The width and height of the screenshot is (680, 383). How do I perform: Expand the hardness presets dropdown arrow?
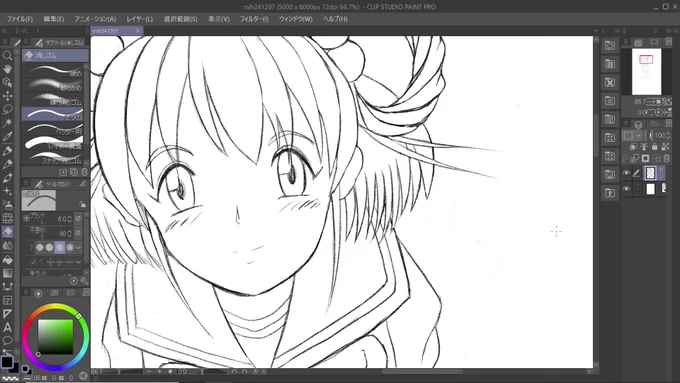(x=78, y=247)
